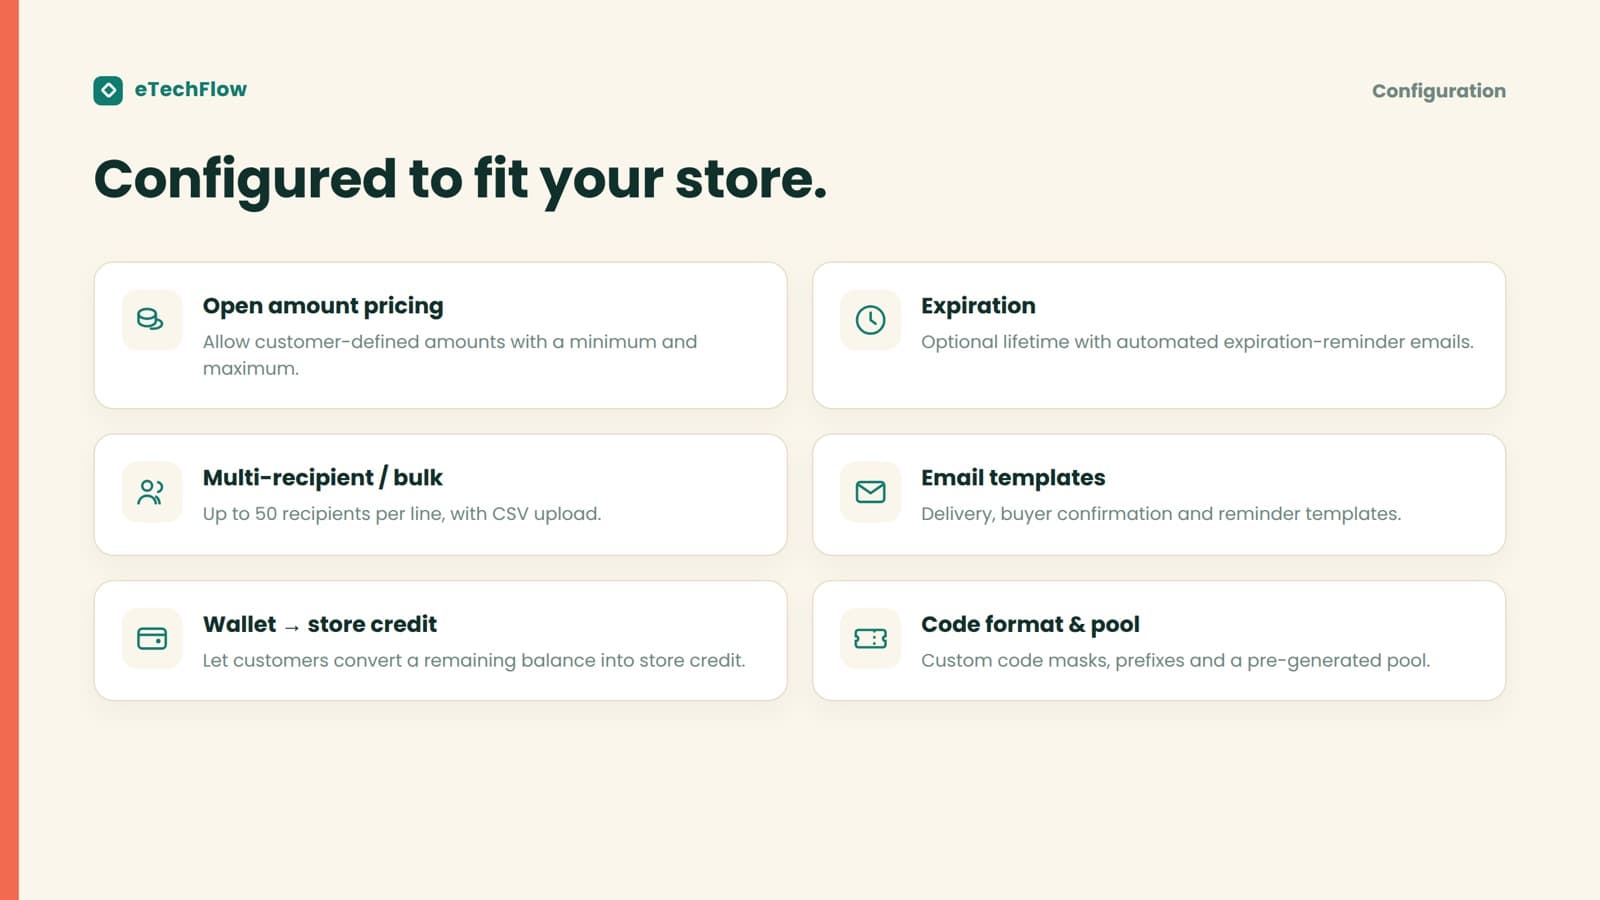Select the eTechFlow brand name text

(190, 89)
